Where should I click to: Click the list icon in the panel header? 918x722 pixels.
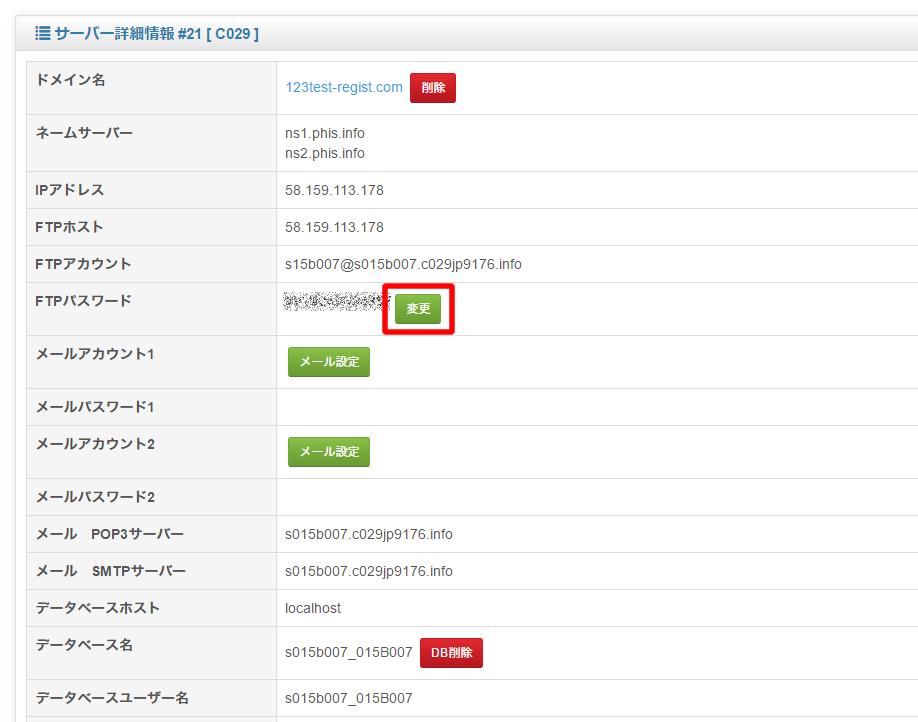43,33
